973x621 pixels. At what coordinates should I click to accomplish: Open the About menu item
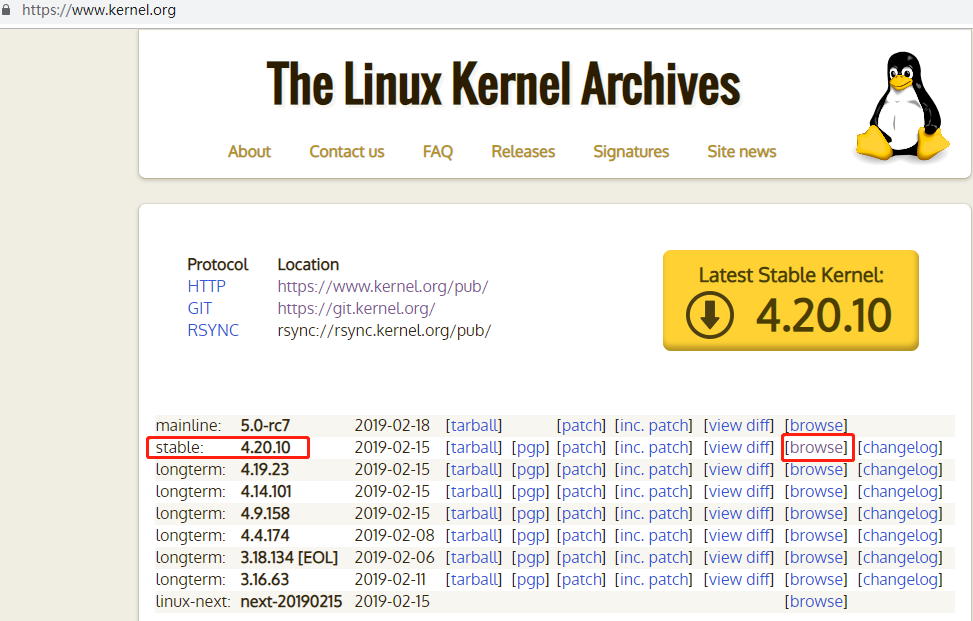249,151
